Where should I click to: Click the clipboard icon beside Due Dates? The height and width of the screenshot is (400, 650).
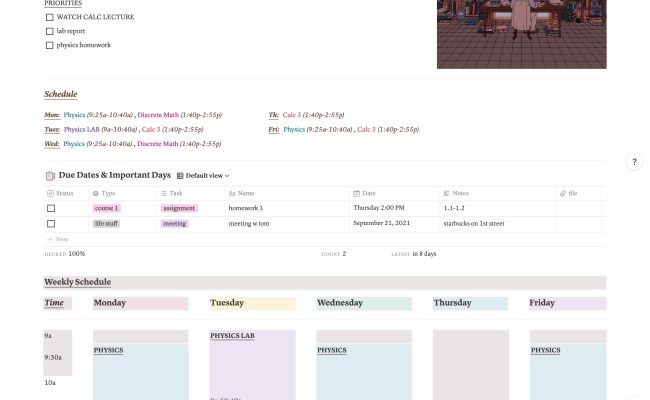[50, 176]
